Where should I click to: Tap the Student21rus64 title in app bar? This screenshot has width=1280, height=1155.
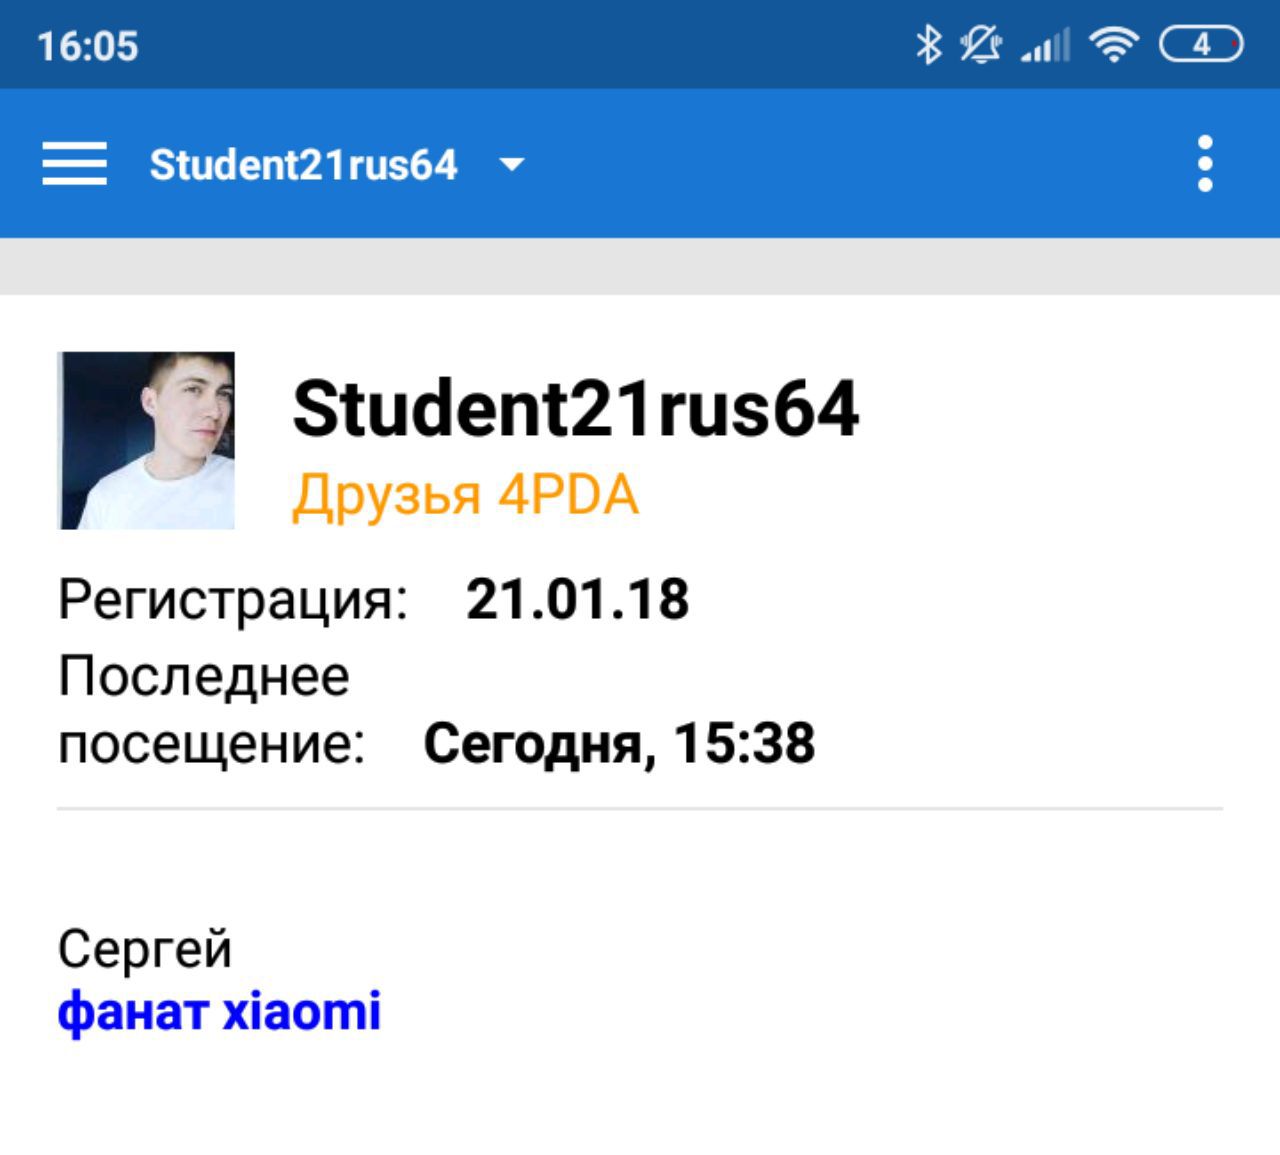tap(303, 165)
